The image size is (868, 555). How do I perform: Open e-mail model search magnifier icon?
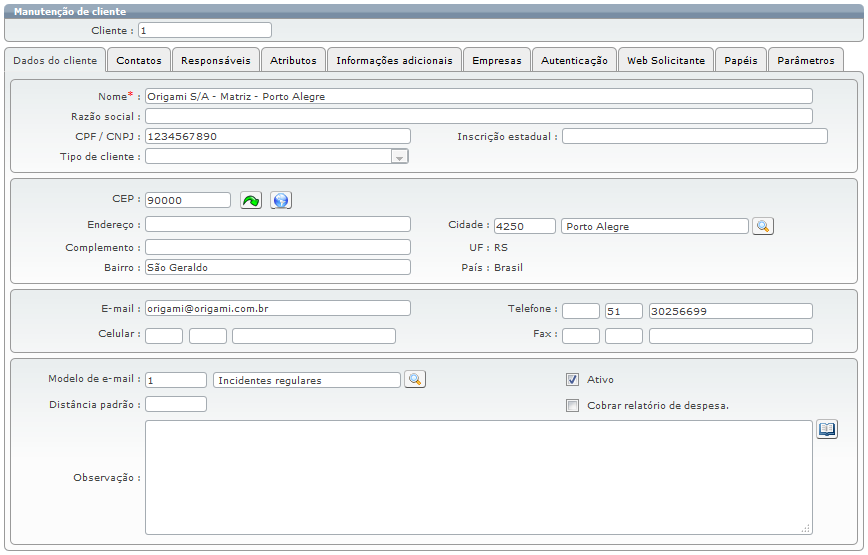pyautogui.click(x=415, y=380)
